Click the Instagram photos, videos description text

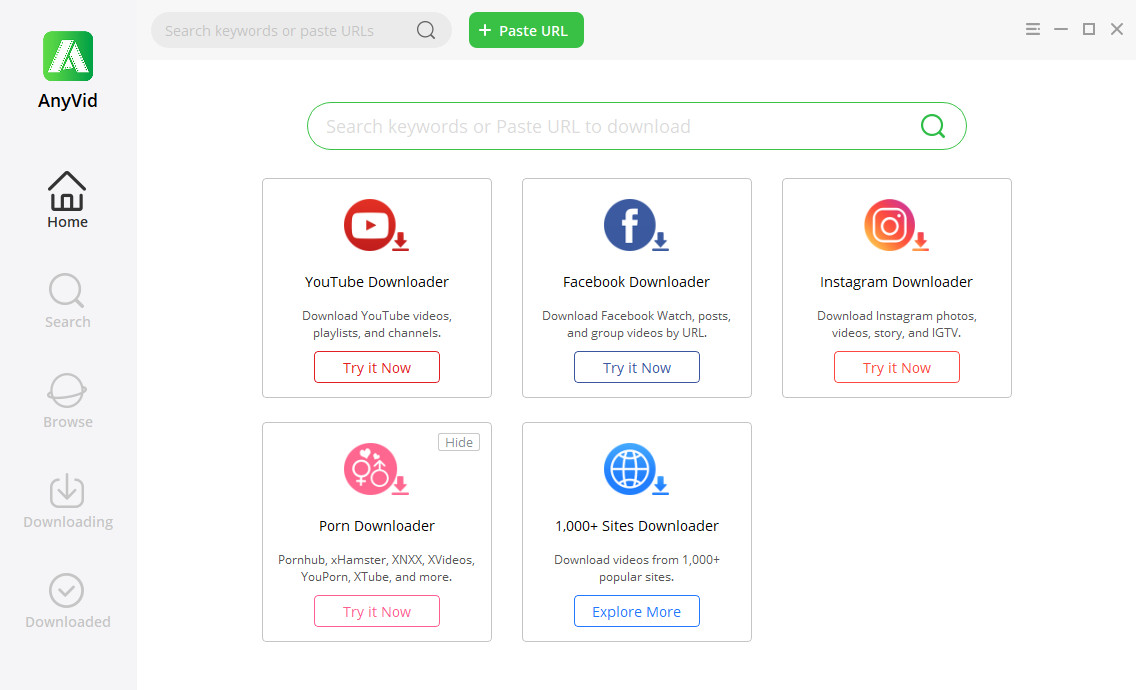pyautogui.click(x=897, y=324)
